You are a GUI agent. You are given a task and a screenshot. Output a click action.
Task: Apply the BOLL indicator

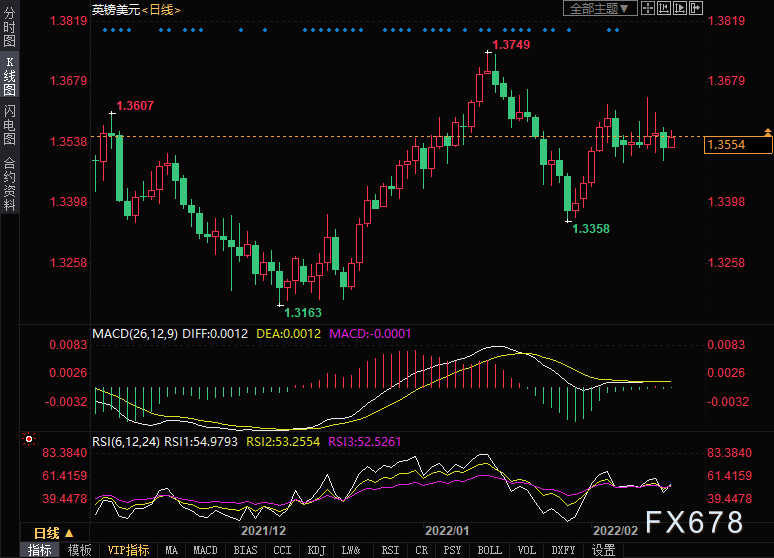(x=489, y=550)
